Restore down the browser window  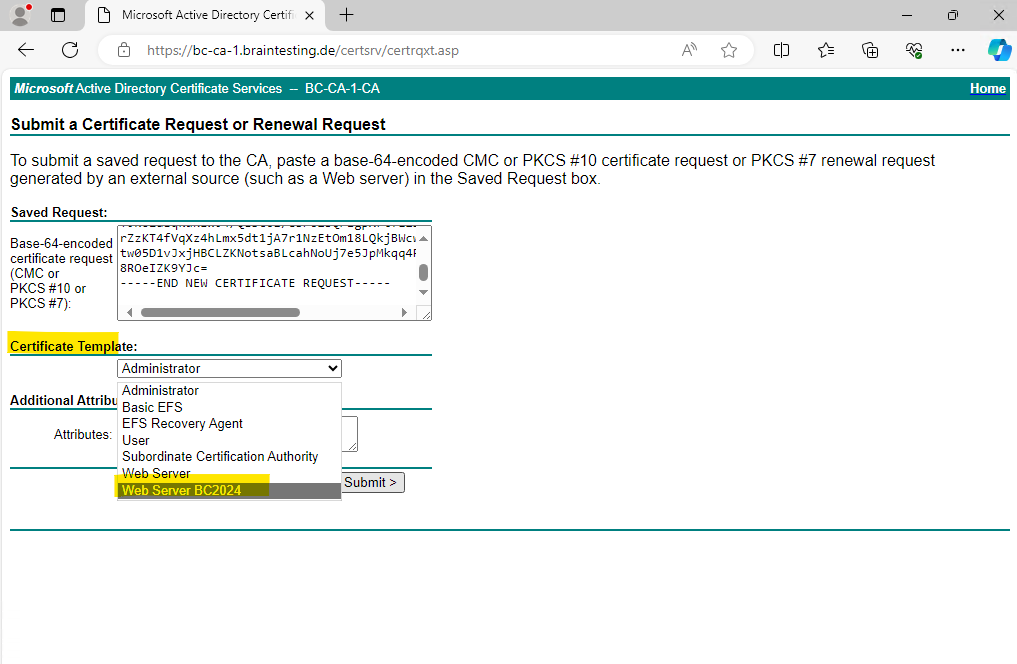pyautogui.click(x=952, y=15)
